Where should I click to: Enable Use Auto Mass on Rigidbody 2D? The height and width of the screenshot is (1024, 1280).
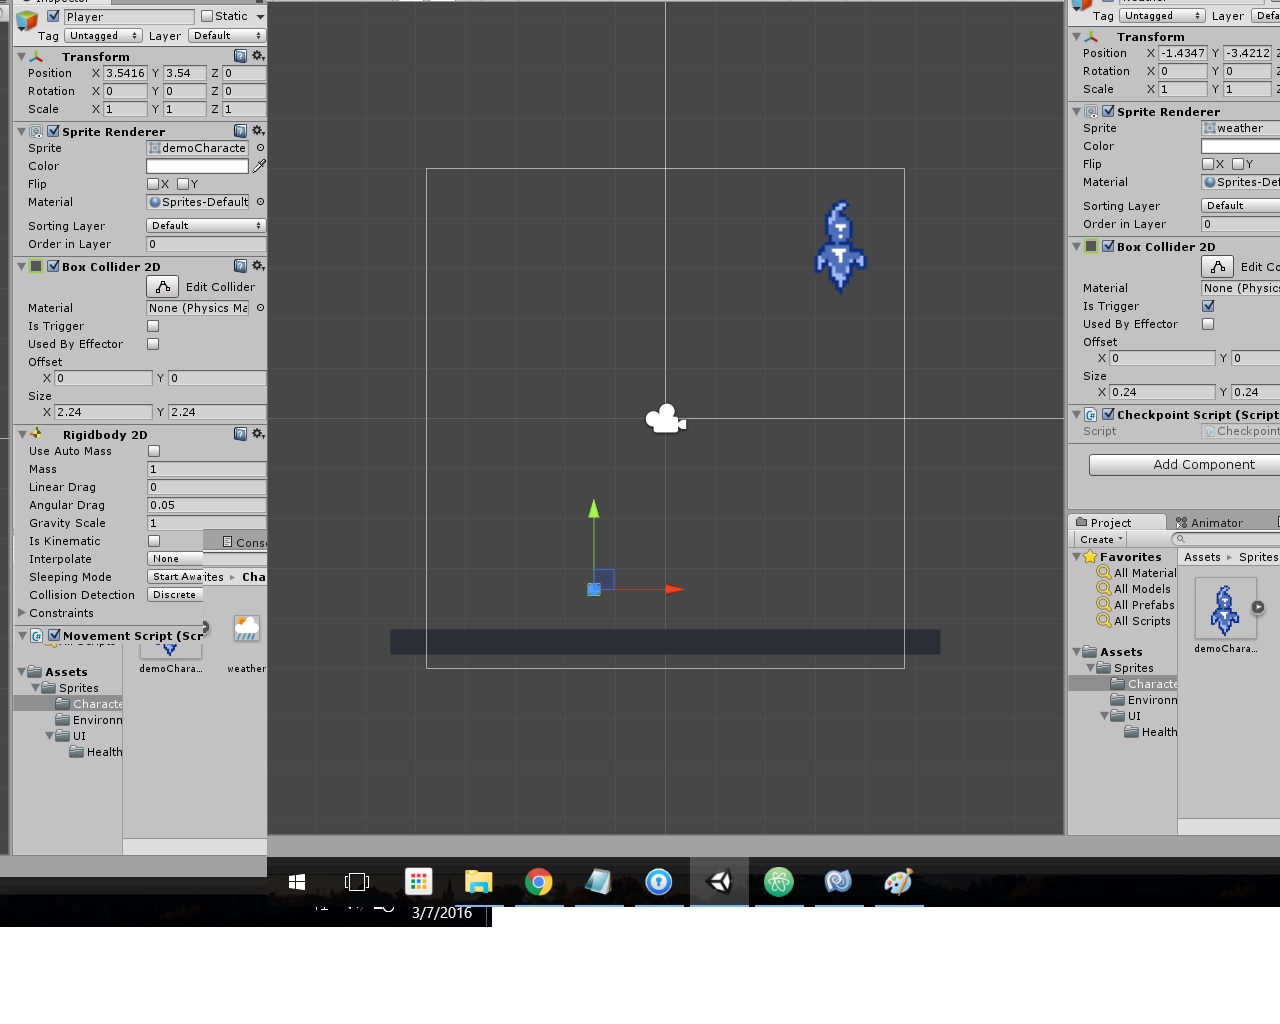[x=154, y=451]
